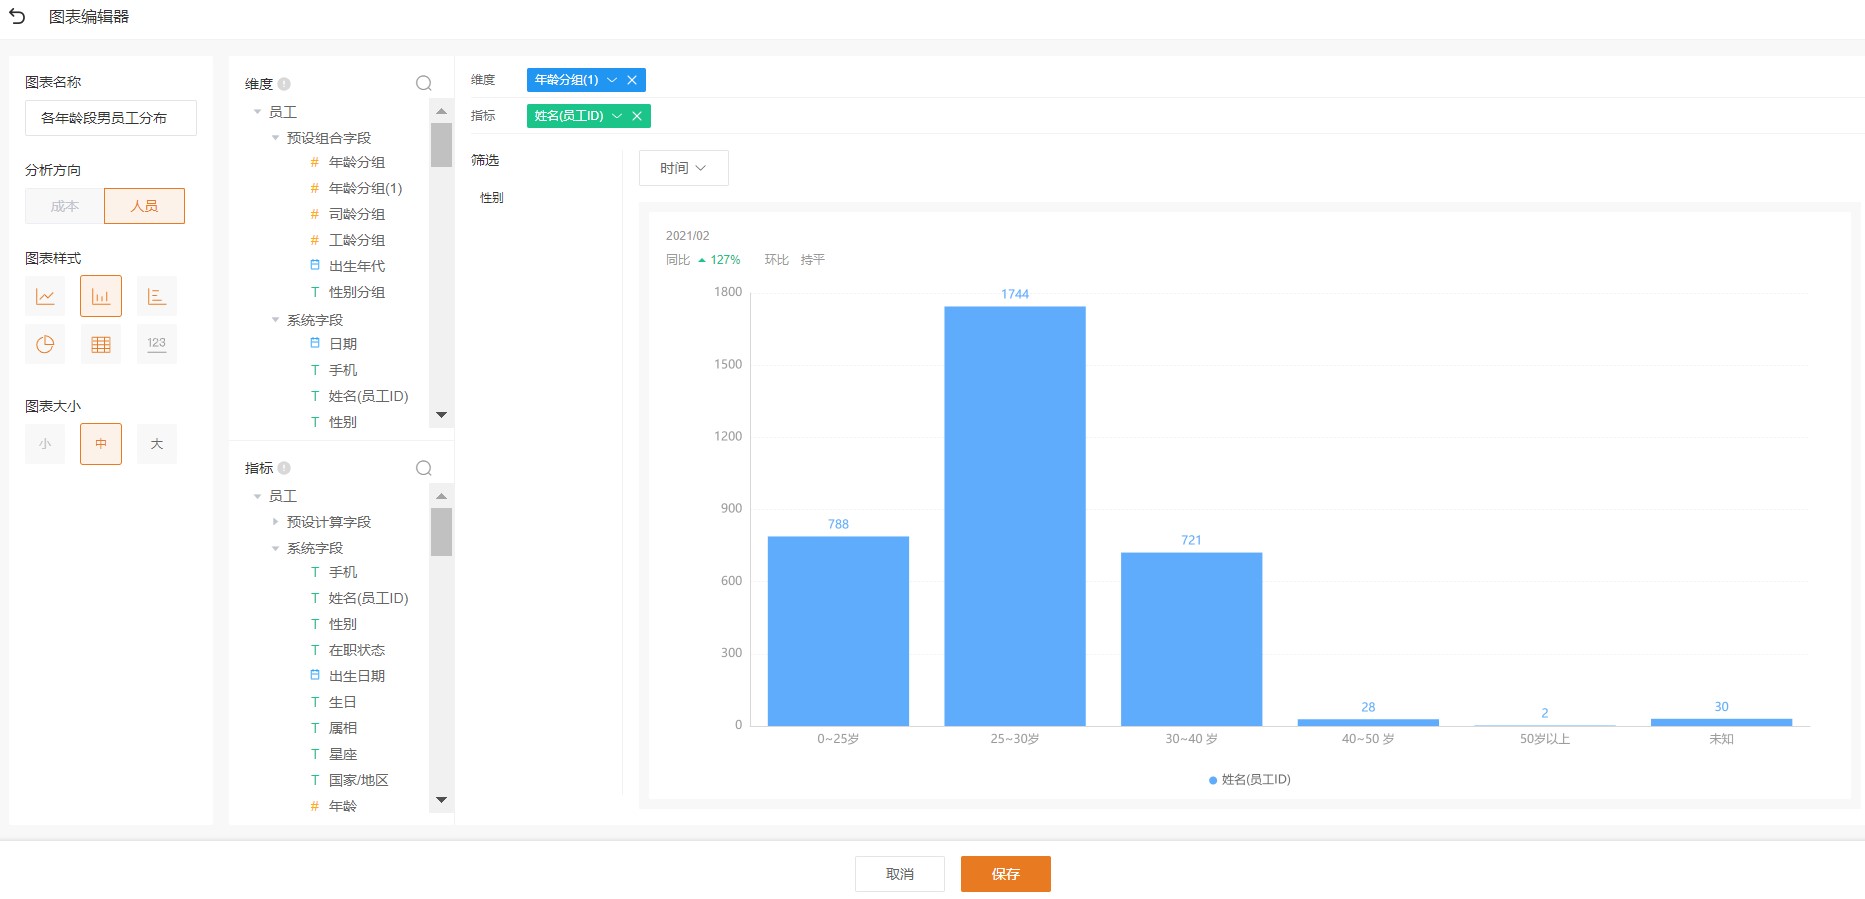The height and width of the screenshot is (899, 1865).
Task: Click the 取消 button
Action: (900, 874)
